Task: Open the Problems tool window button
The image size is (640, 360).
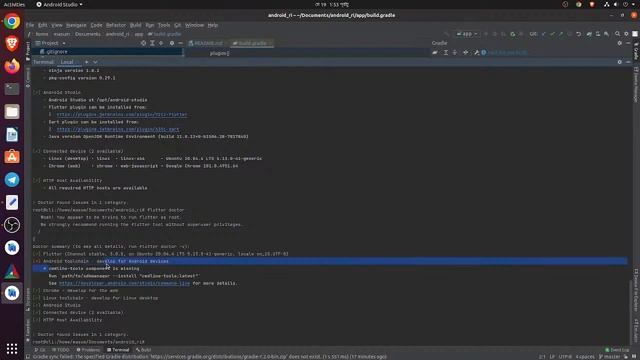Action: pyautogui.click(x=88, y=350)
